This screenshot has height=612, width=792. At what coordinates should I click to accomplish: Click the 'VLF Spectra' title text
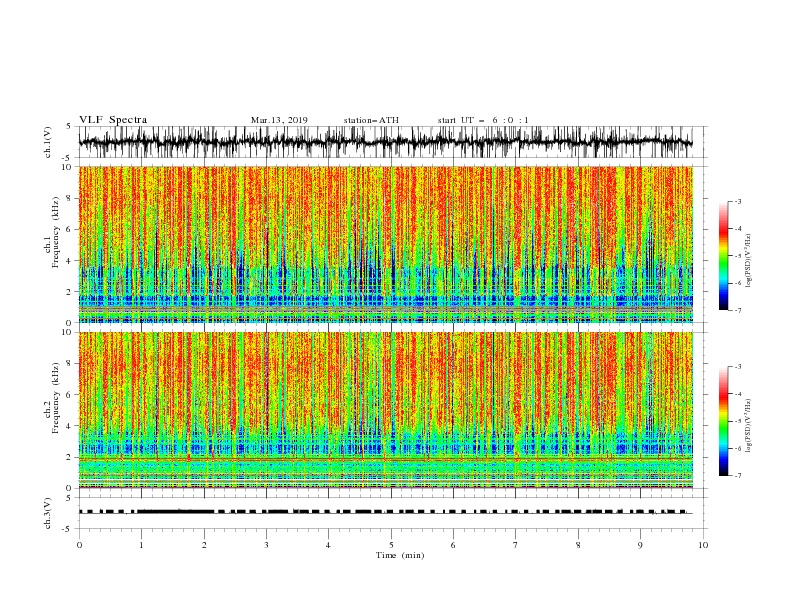pyautogui.click(x=113, y=120)
